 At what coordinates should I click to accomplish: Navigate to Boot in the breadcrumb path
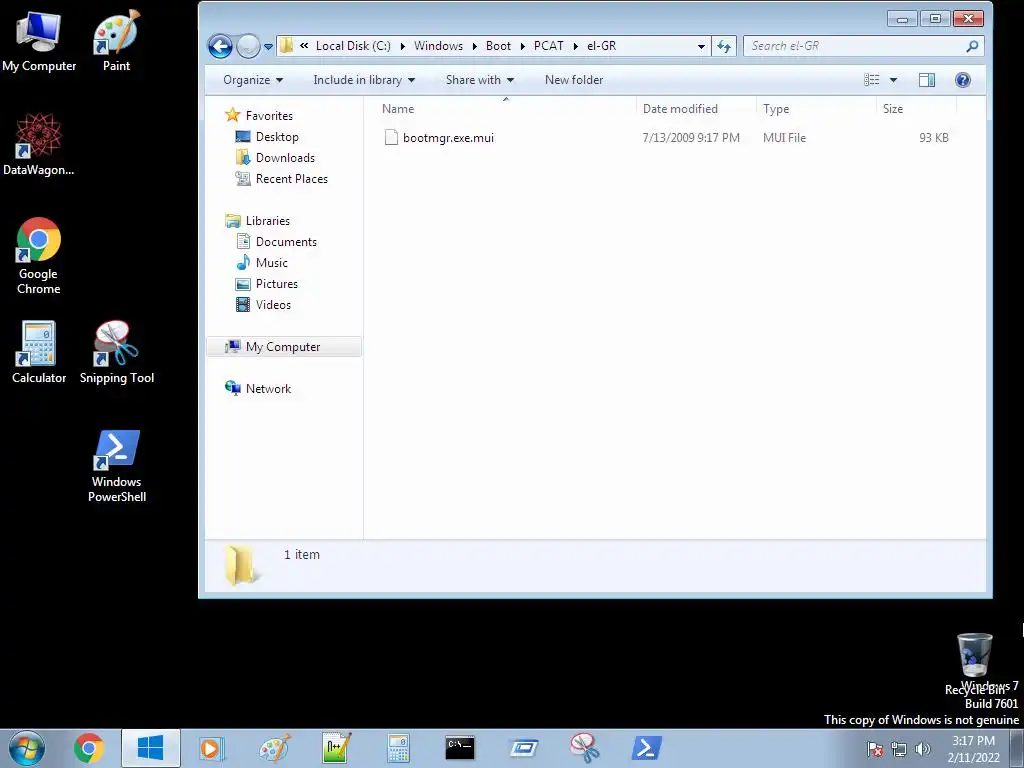pyautogui.click(x=498, y=46)
